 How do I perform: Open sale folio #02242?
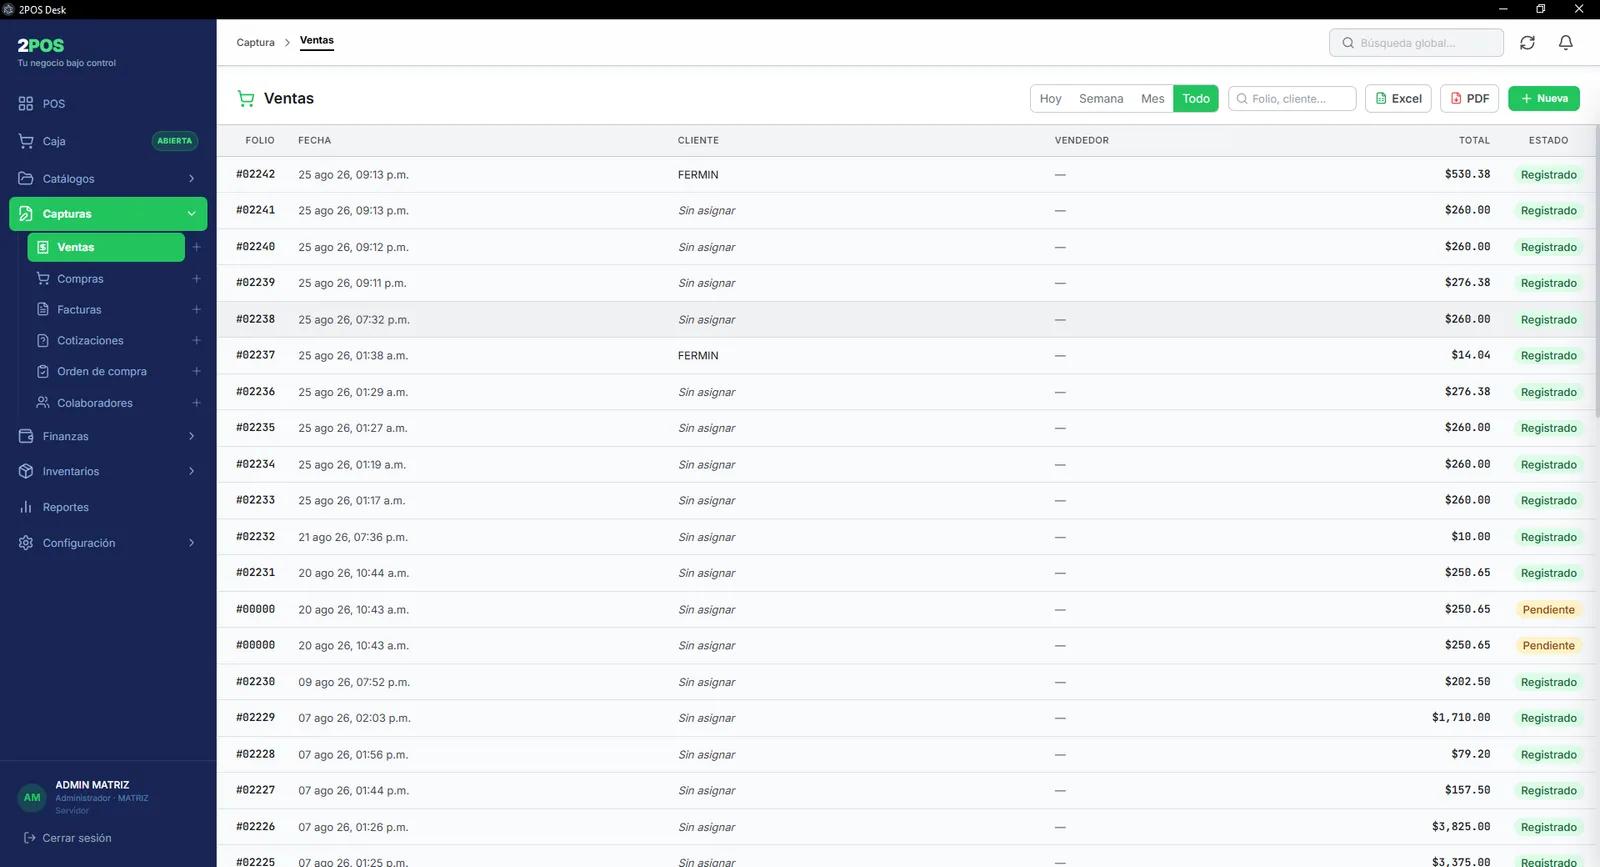255,174
